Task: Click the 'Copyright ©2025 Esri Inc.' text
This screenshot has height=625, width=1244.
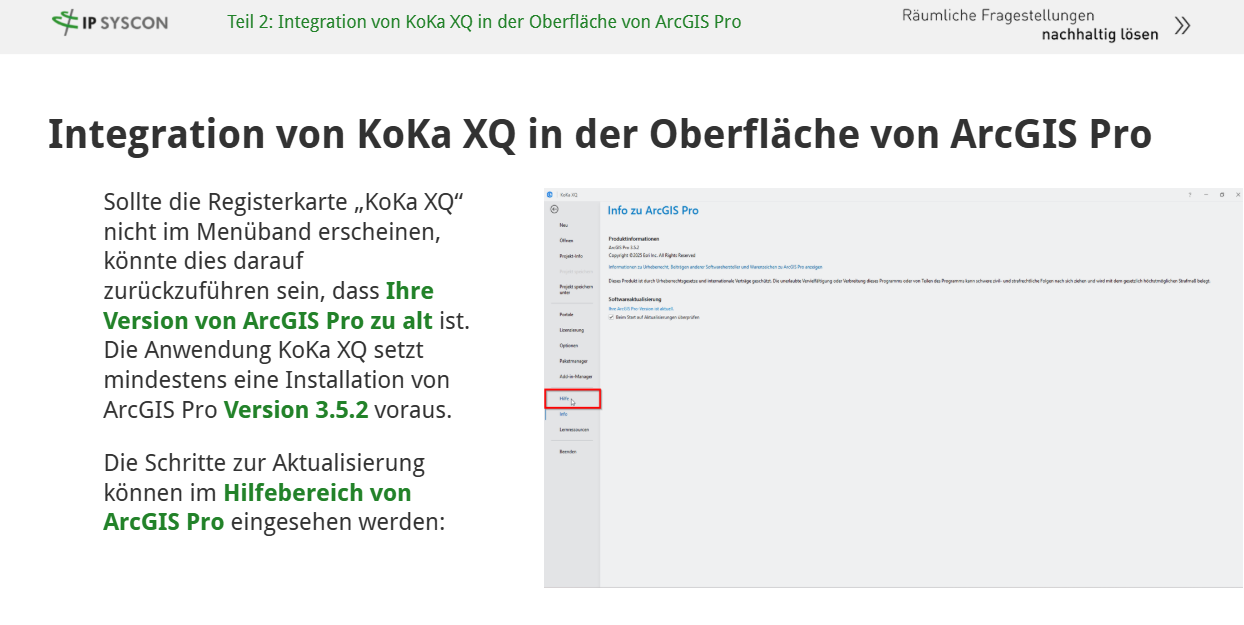Action: tap(651, 255)
